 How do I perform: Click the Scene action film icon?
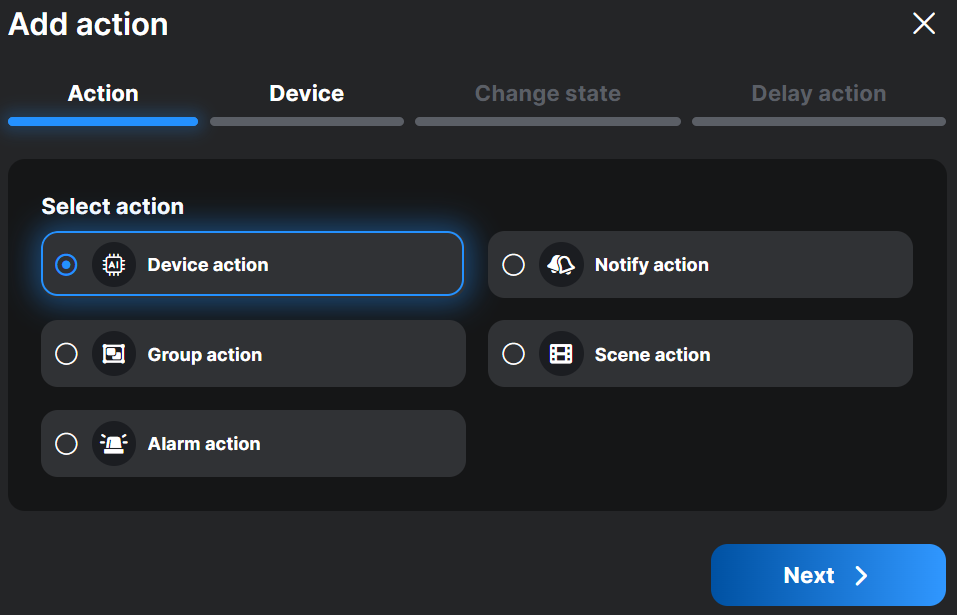click(561, 354)
